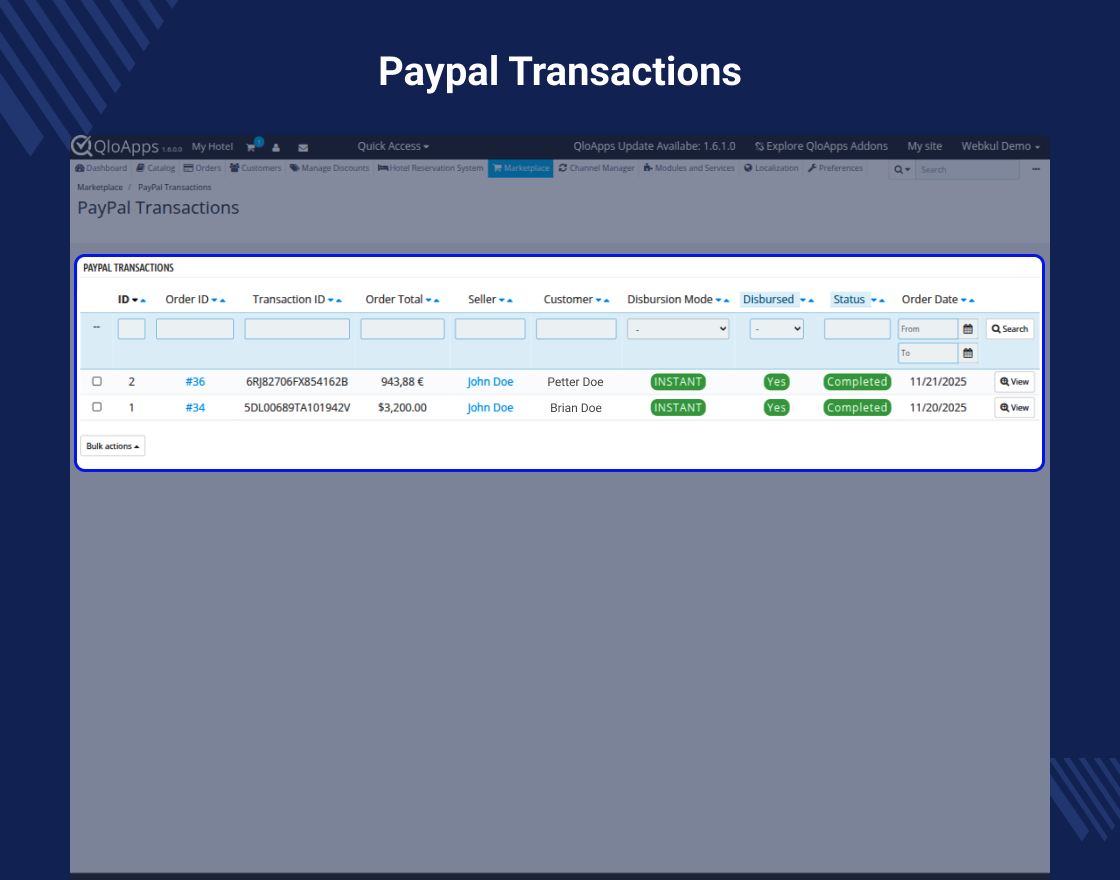Sort Order ID column ascending
The height and width of the screenshot is (880, 1120).
pyautogui.click(x=222, y=300)
